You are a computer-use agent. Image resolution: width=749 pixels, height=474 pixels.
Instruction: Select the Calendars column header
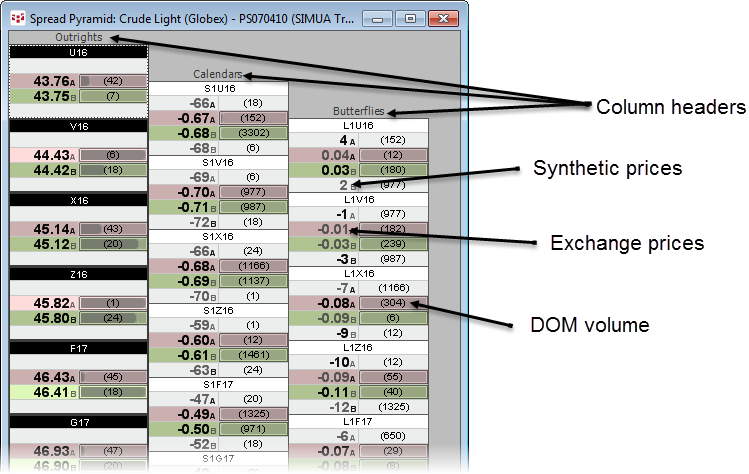217,74
